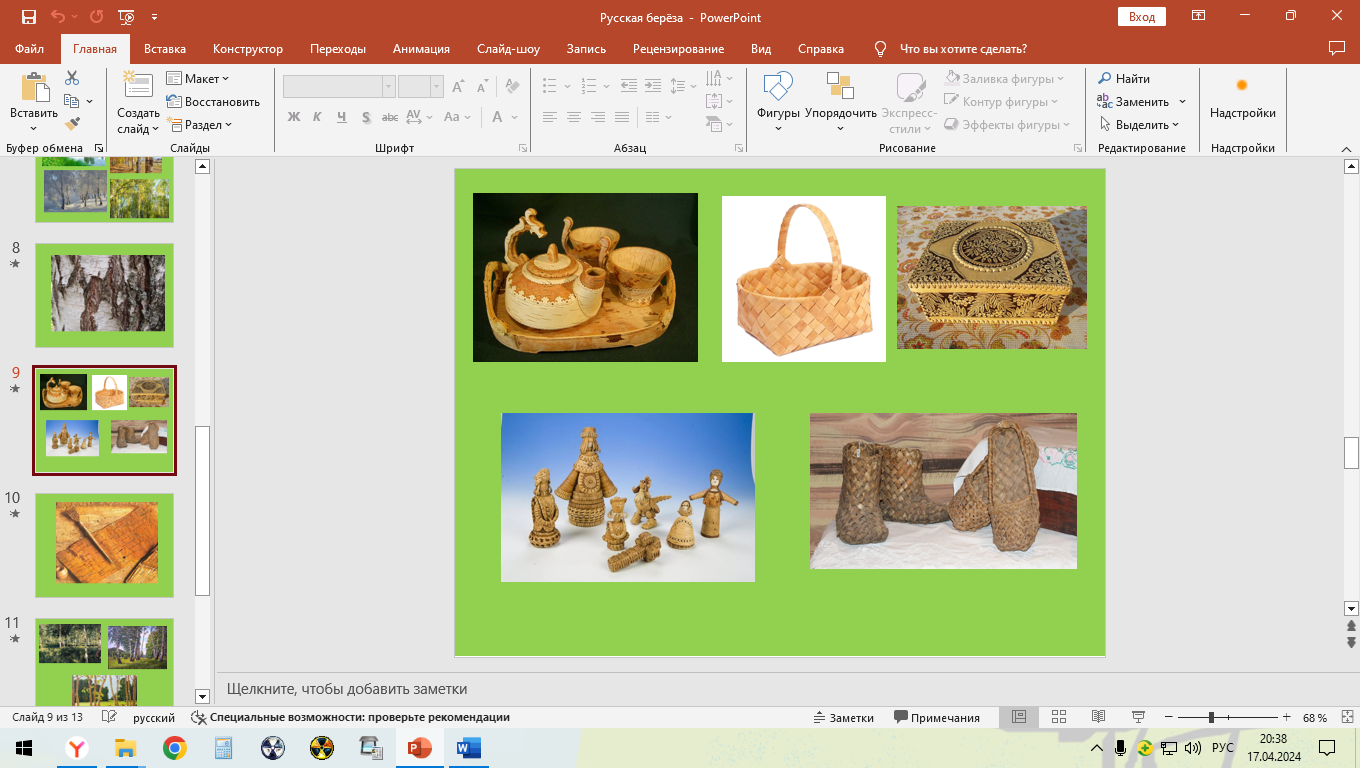This screenshot has height=768, width=1360.
Task: Toggle Normal view button in status bar
Action: pos(1019,717)
